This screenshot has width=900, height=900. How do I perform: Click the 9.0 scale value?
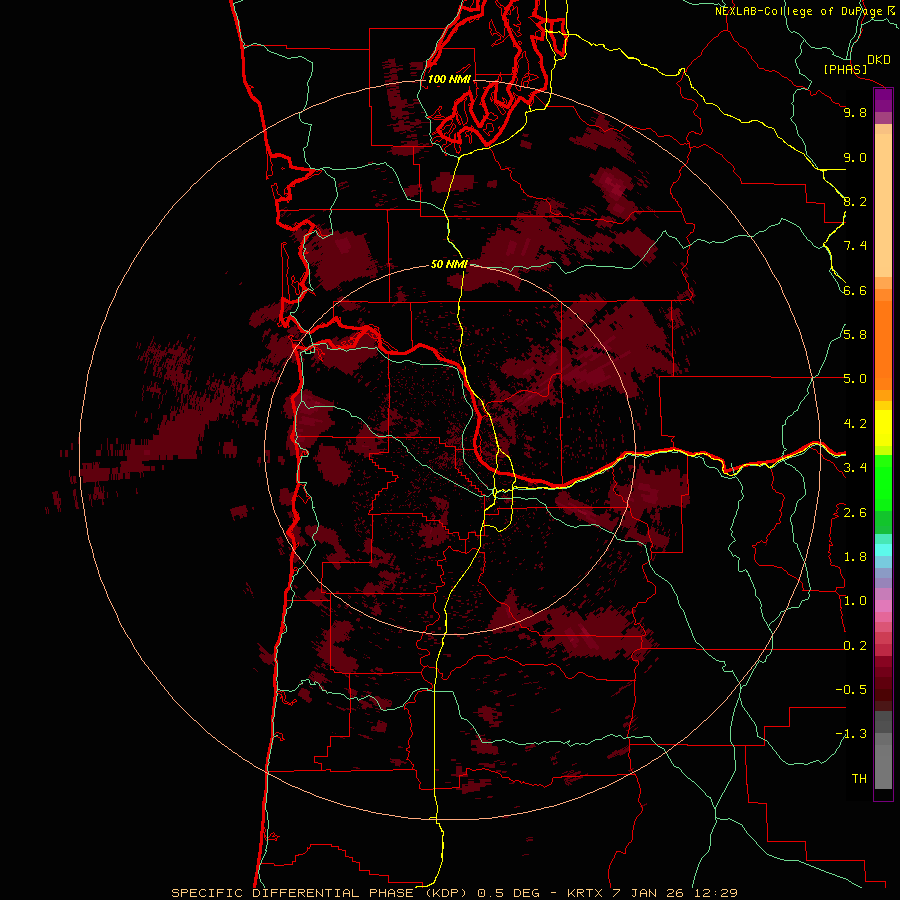pos(855,157)
